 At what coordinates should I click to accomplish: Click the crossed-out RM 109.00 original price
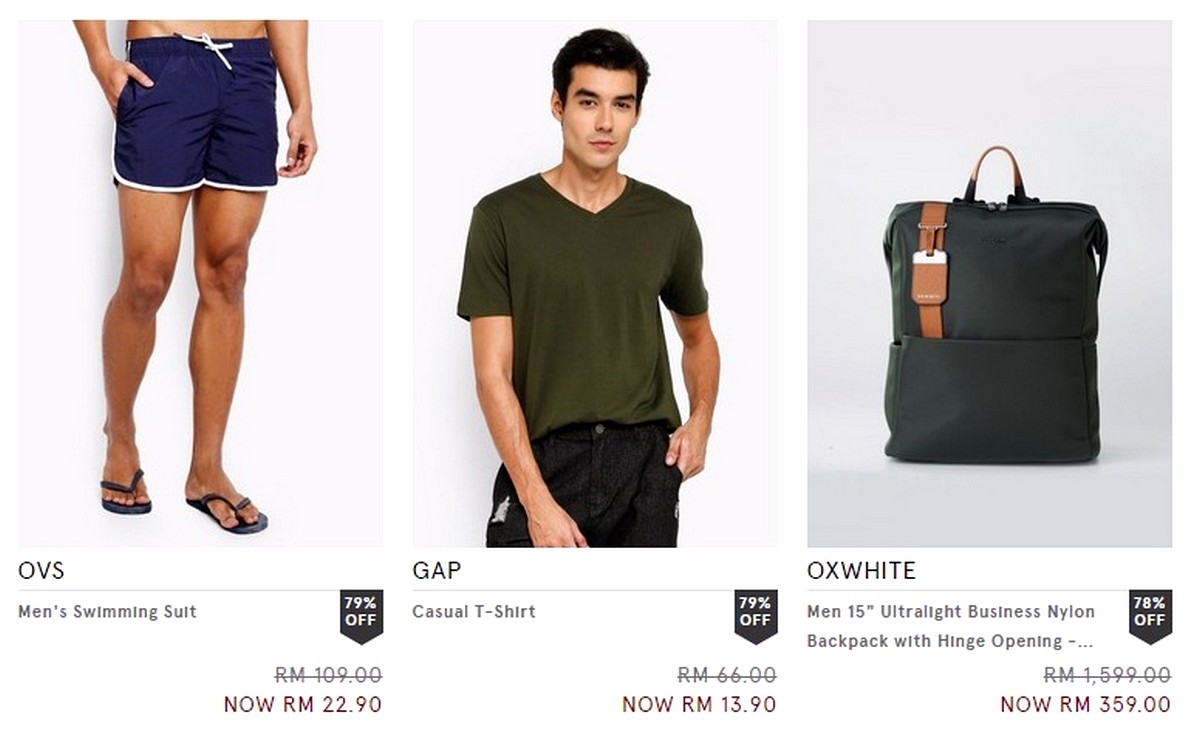click(328, 676)
